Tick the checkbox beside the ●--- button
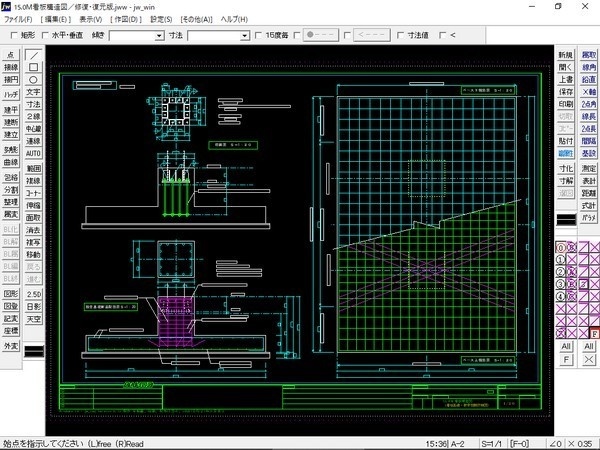This screenshot has height=450, width=600. click(297, 35)
